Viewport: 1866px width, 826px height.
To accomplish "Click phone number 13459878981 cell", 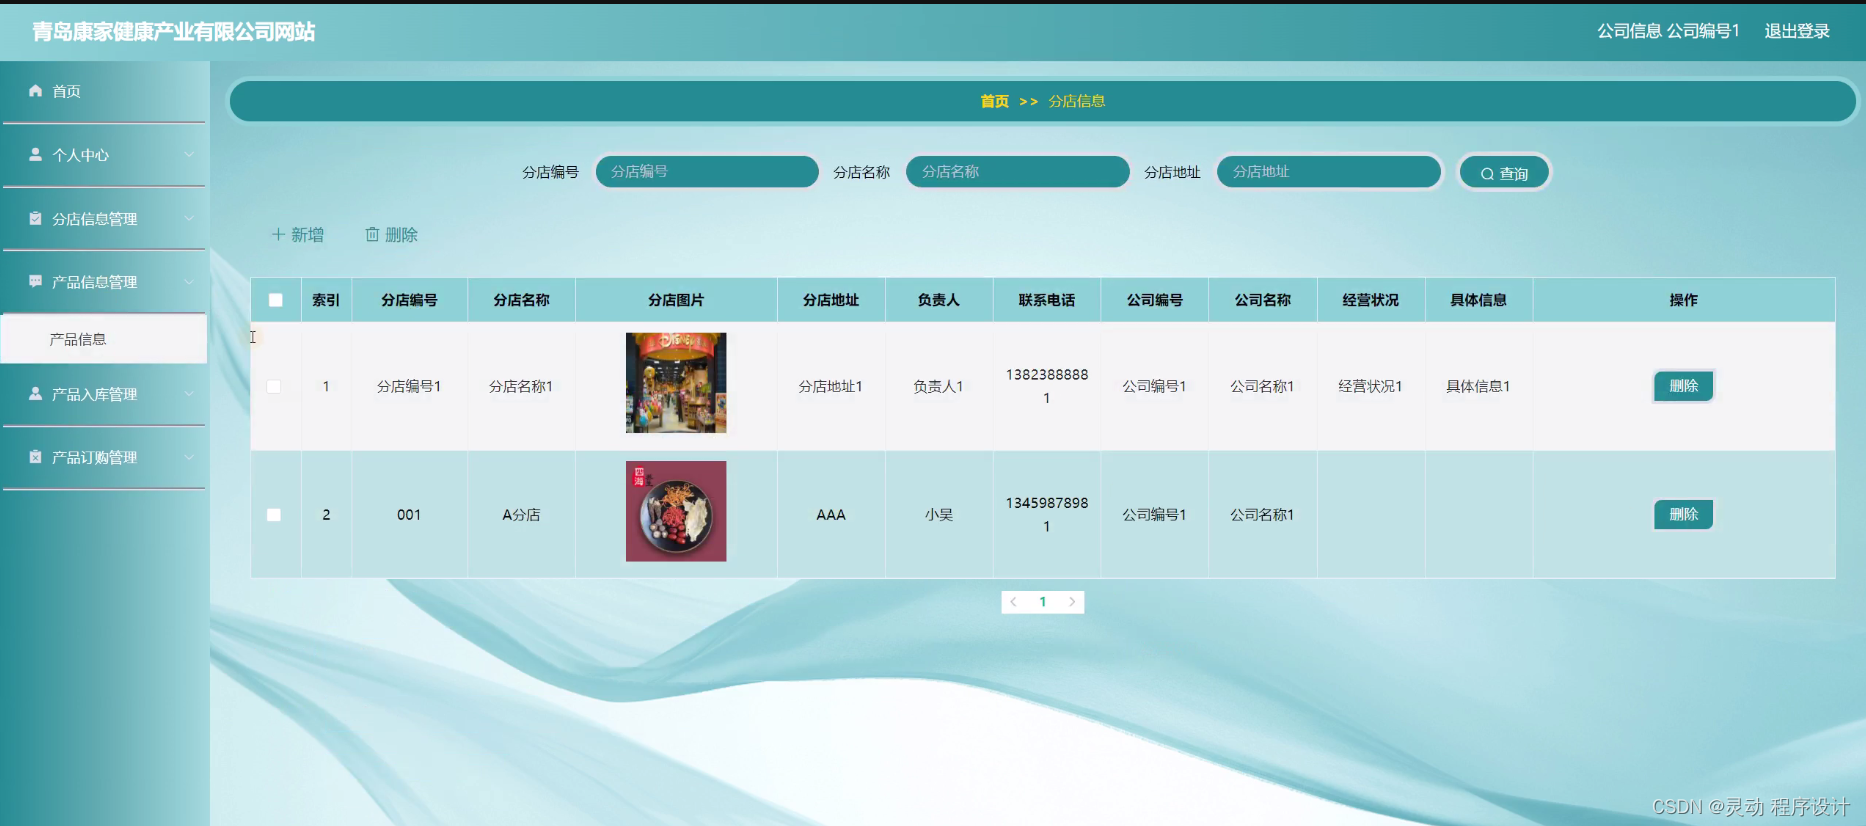I will (1047, 514).
